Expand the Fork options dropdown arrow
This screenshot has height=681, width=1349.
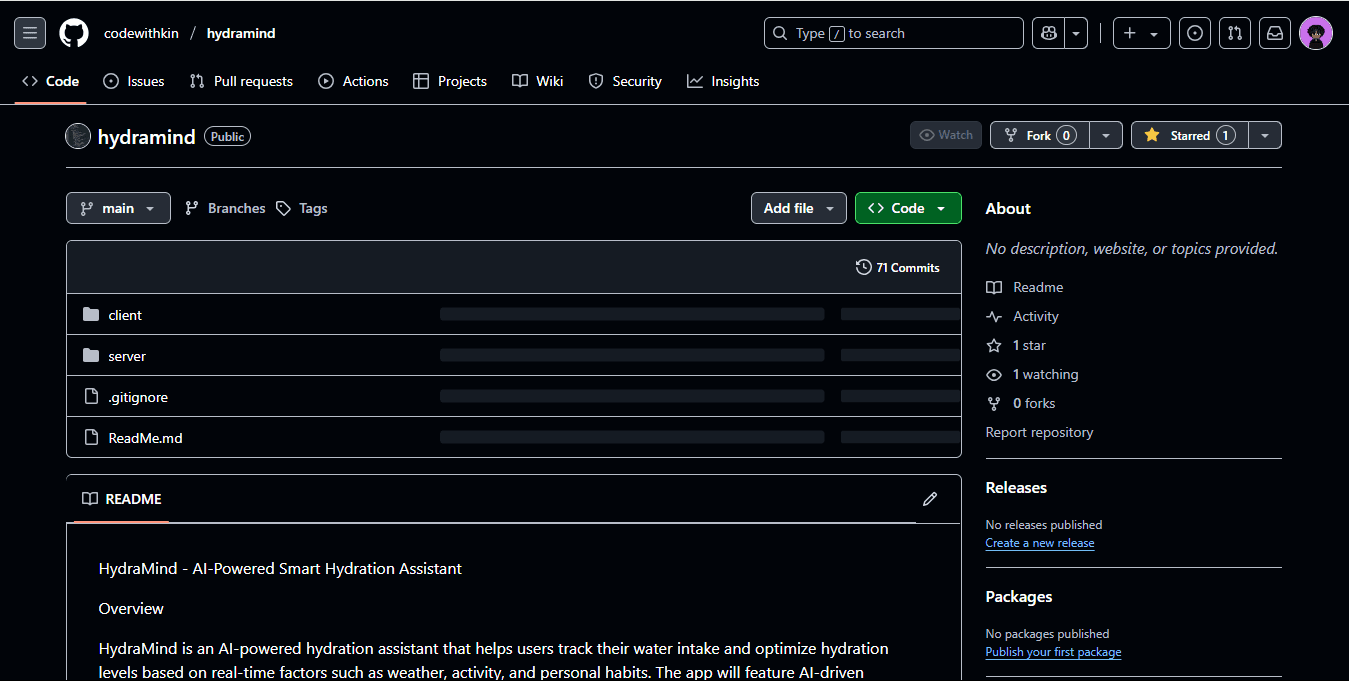pyautogui.click(x=1106, y=135)
